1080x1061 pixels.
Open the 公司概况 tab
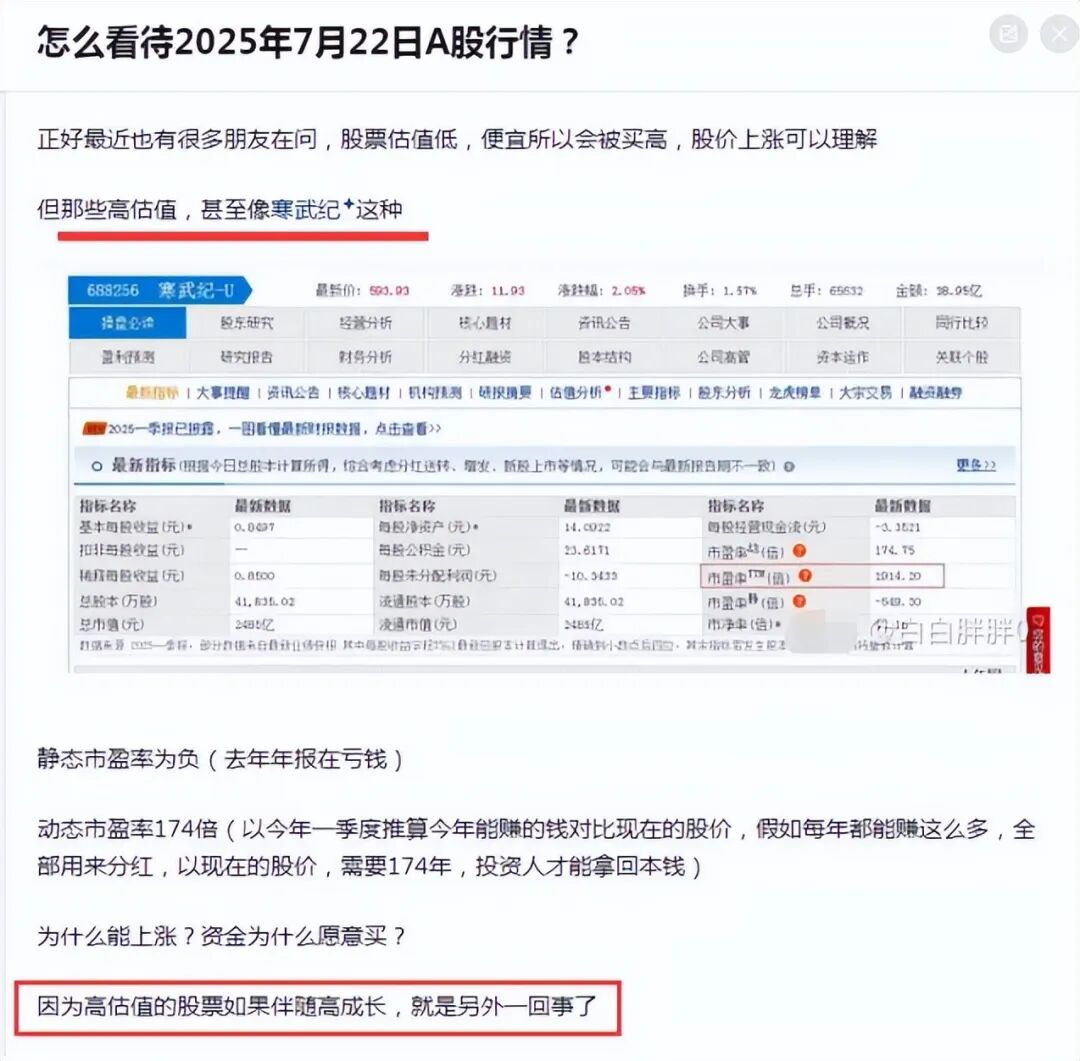click(x=842, y=322)
